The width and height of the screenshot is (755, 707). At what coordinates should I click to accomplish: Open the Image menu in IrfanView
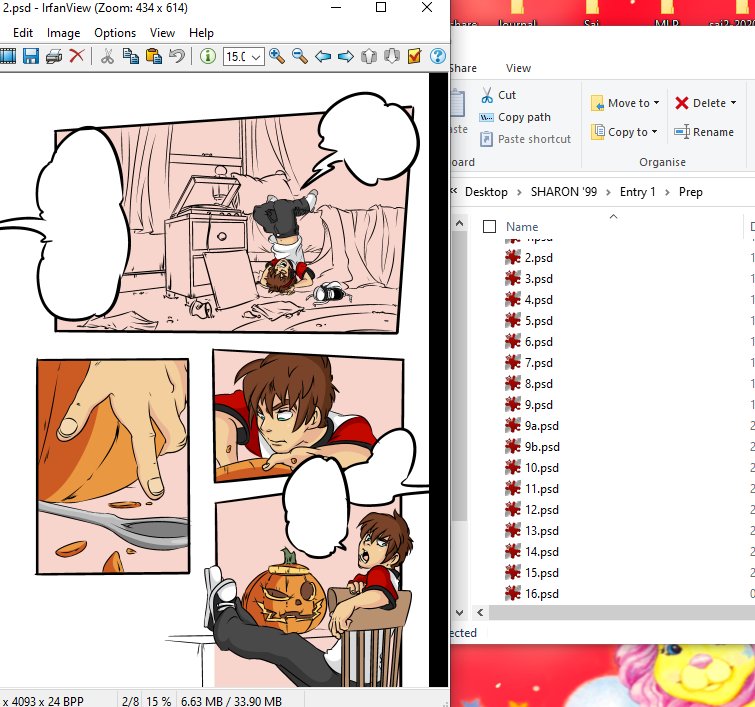[x=64, y=33]
